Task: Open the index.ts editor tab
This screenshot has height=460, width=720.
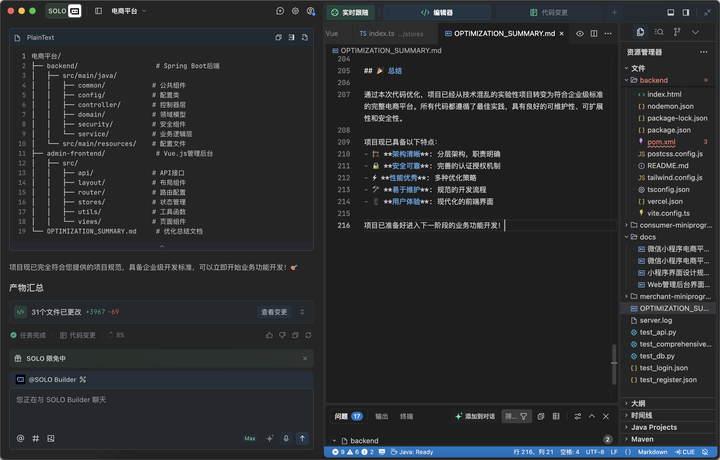Action: click(391, 33)
